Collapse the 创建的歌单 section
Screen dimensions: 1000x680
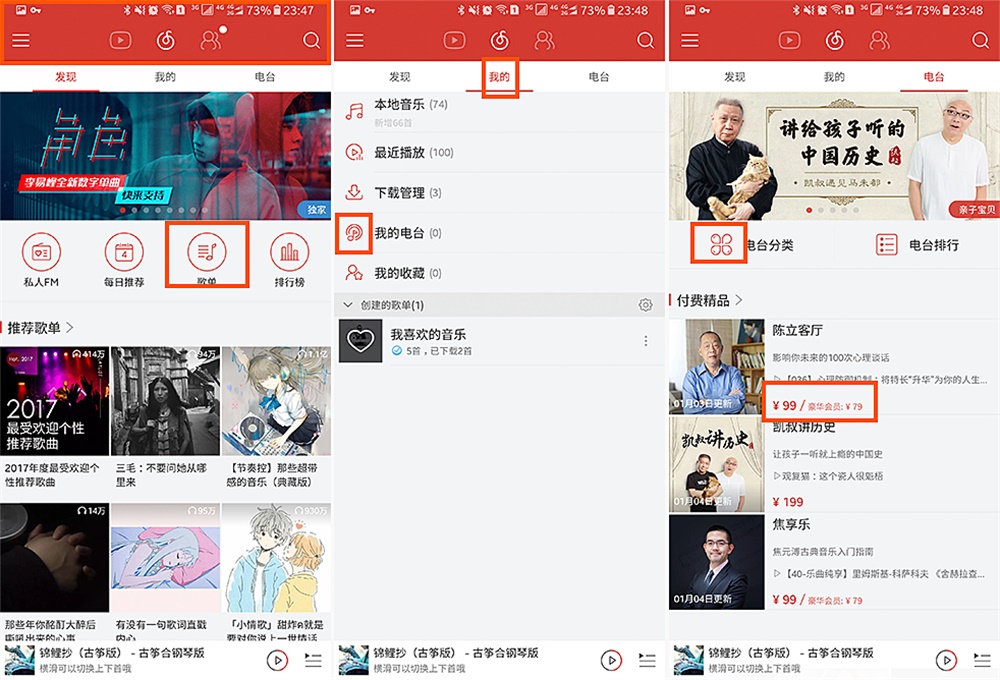[347, 302]
